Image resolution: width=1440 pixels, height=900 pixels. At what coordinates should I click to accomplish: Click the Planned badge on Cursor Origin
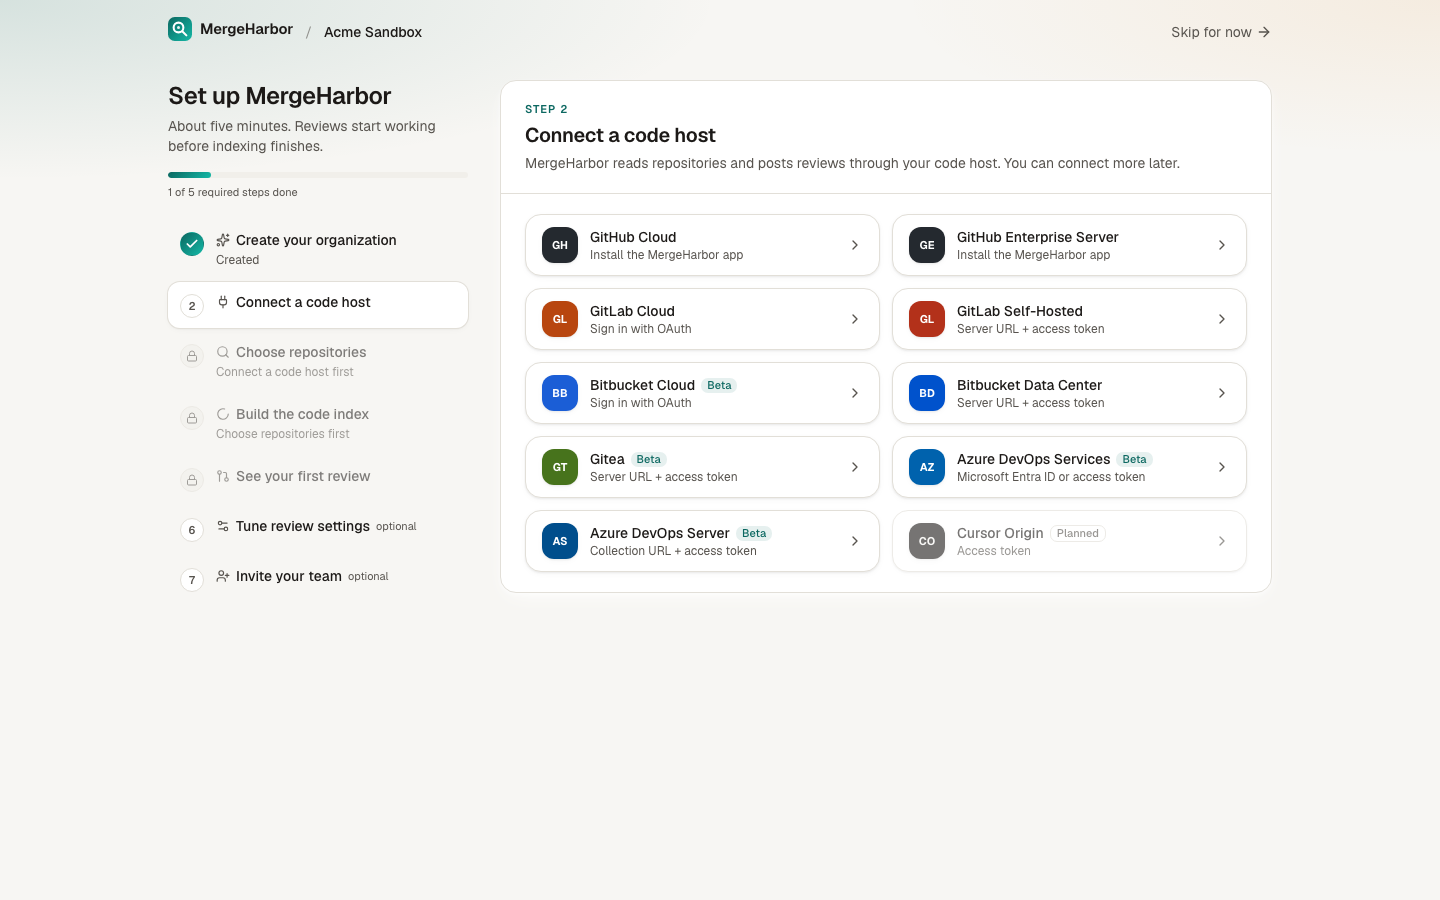pyautogui.click(x=1078, y=533)
